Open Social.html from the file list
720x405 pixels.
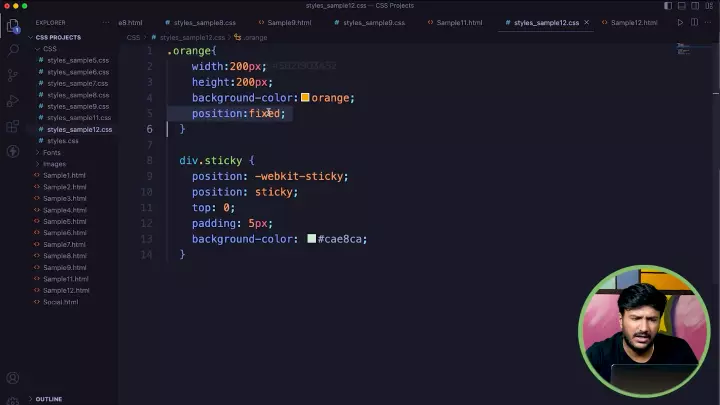coord(60,301)
